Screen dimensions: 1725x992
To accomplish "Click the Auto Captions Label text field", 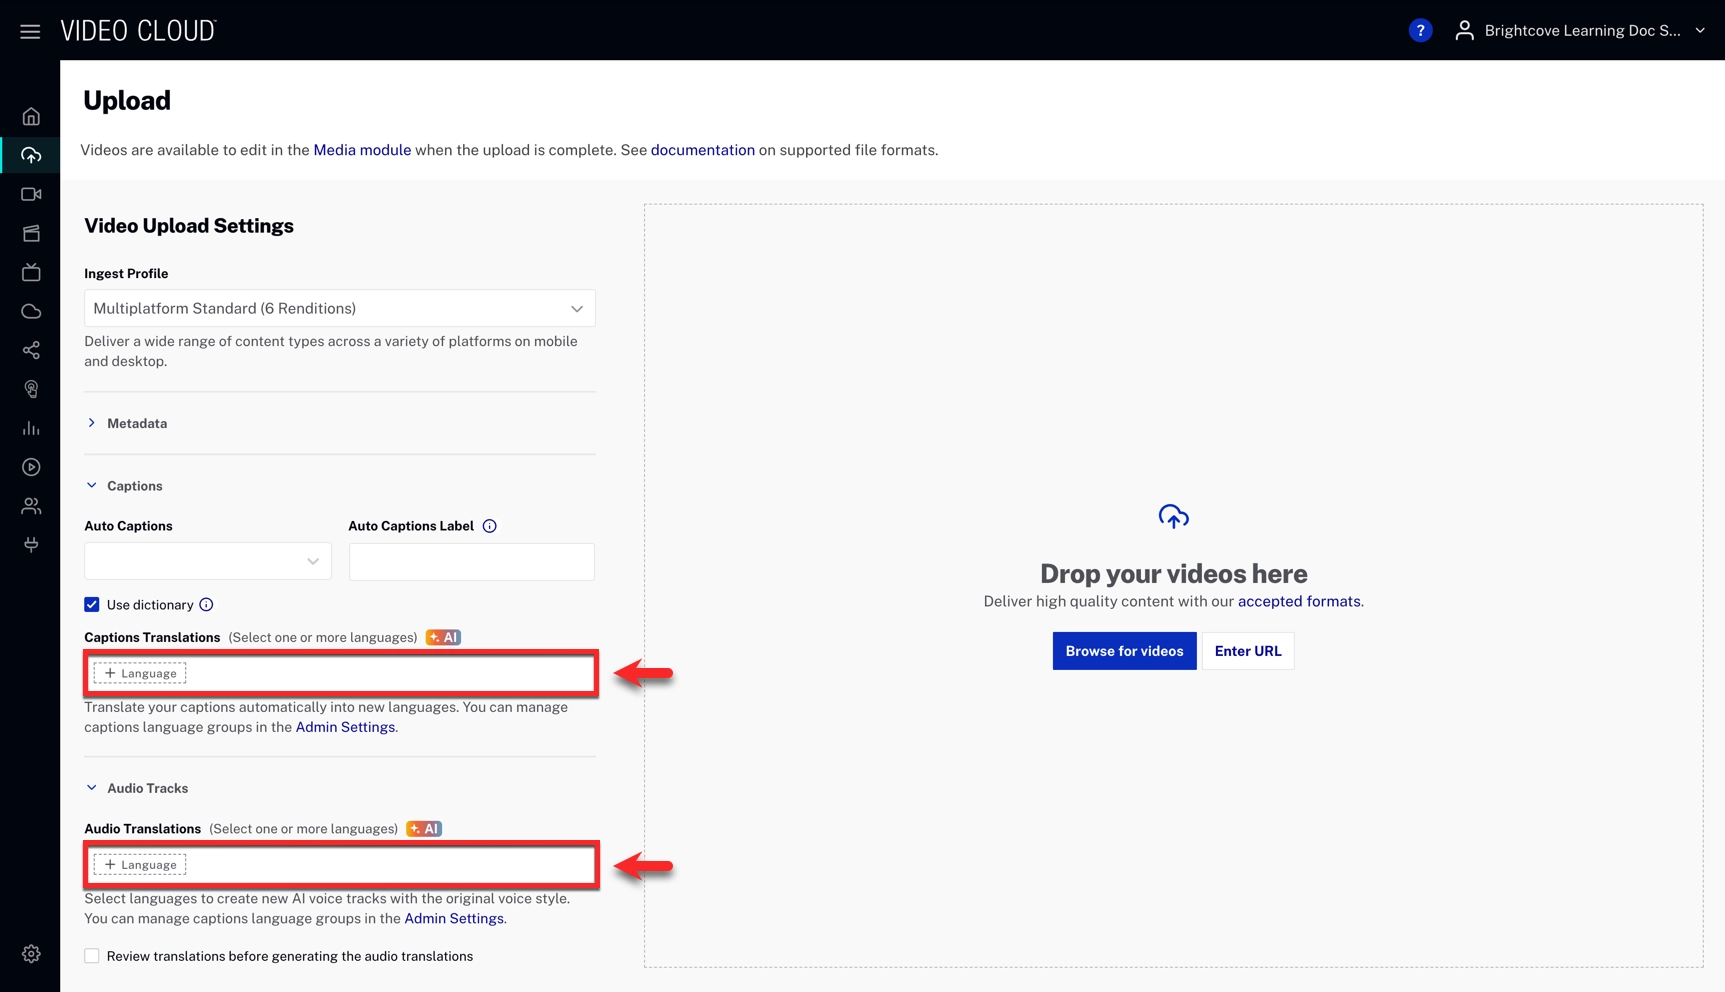I will point(471,562).
